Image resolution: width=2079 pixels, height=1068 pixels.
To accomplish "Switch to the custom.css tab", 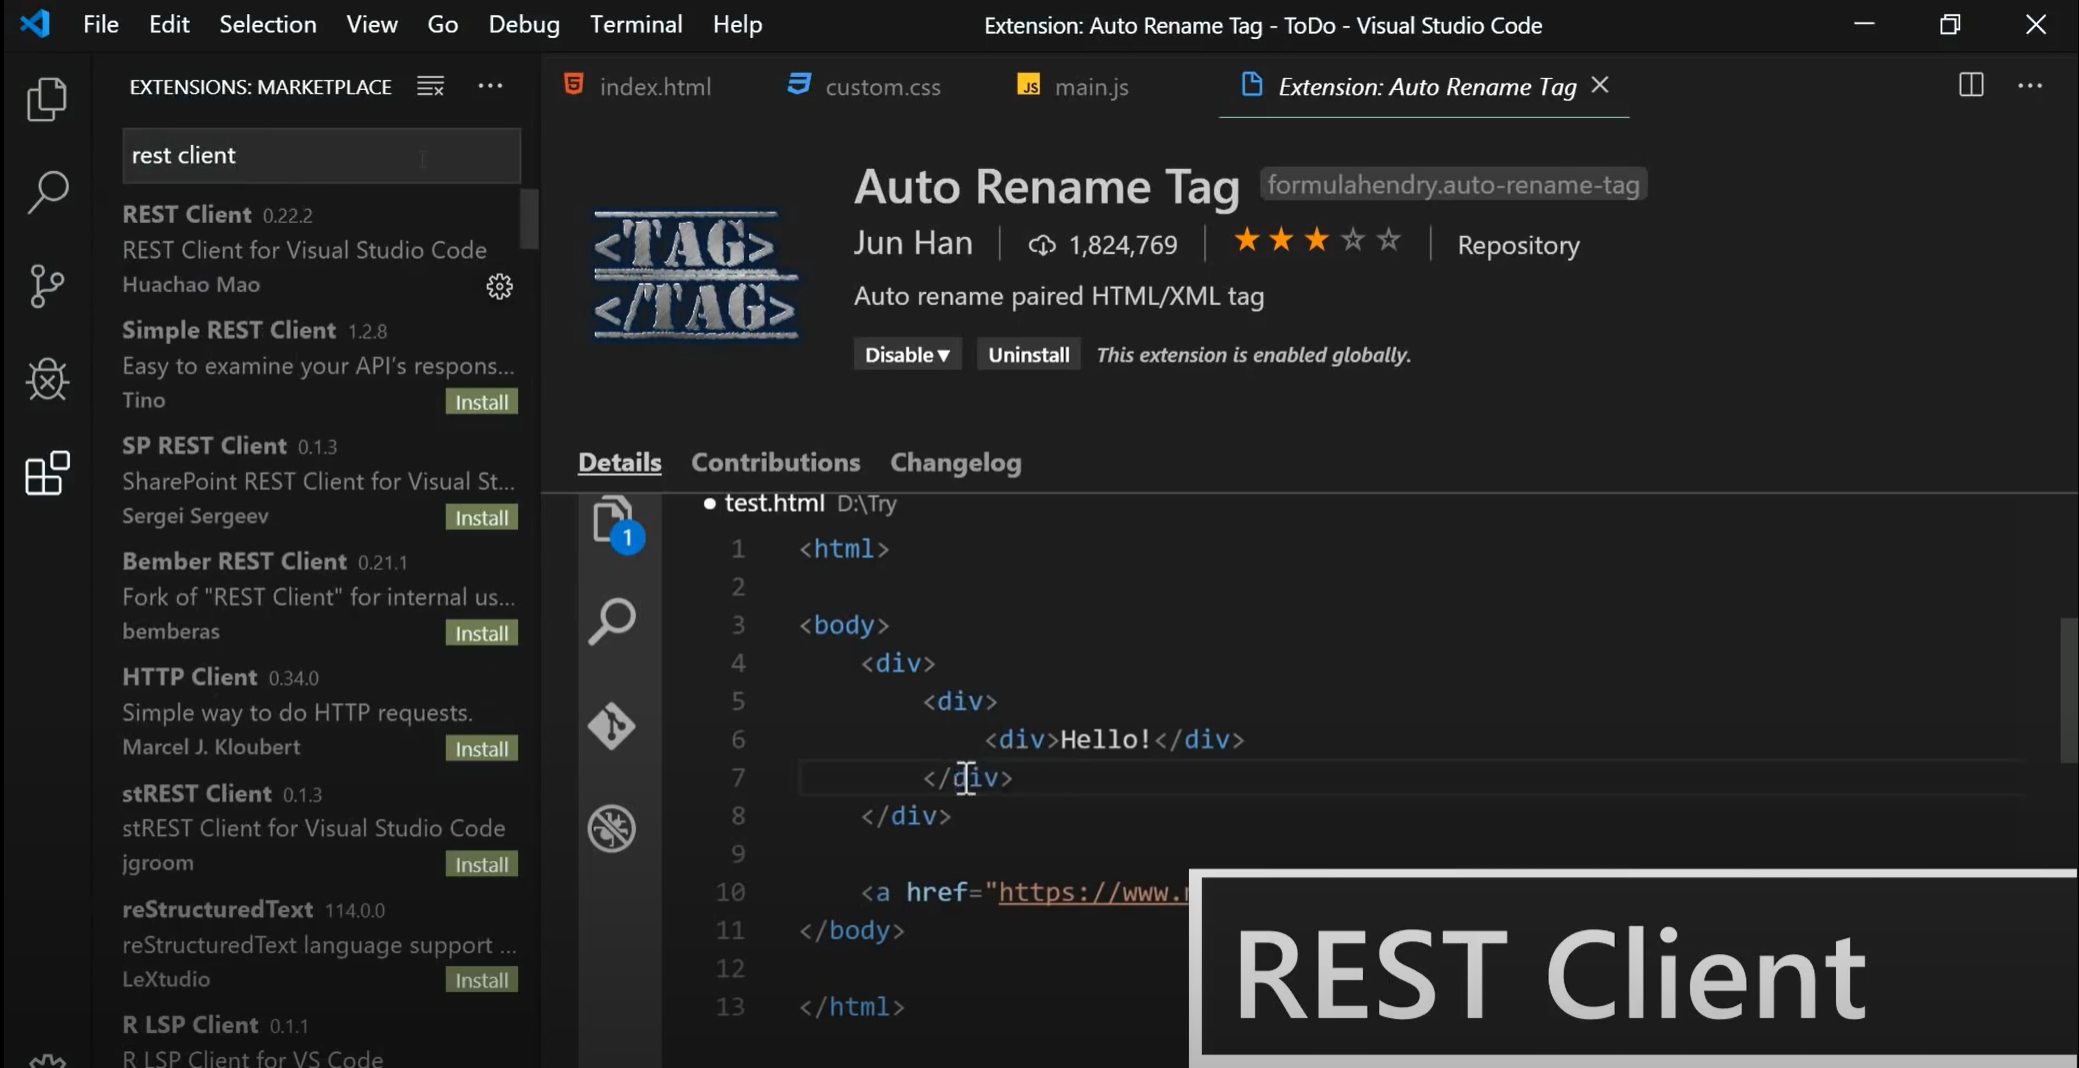I will tap(864, 87).
